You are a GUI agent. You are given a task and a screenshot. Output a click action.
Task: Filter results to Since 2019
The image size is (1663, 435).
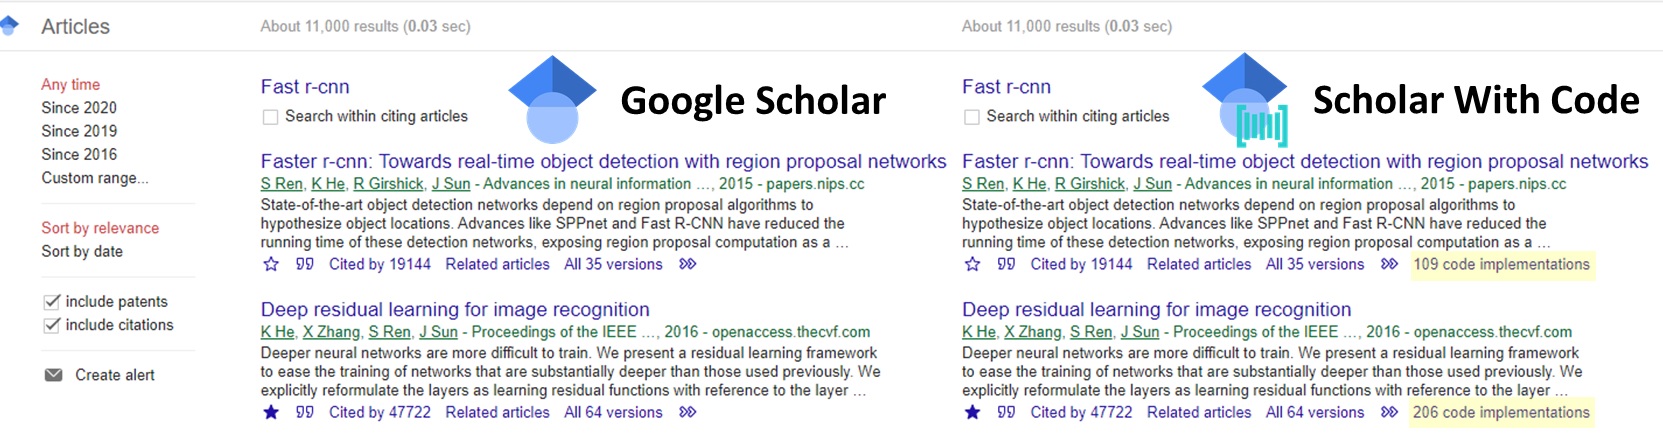tap(79, 131)
